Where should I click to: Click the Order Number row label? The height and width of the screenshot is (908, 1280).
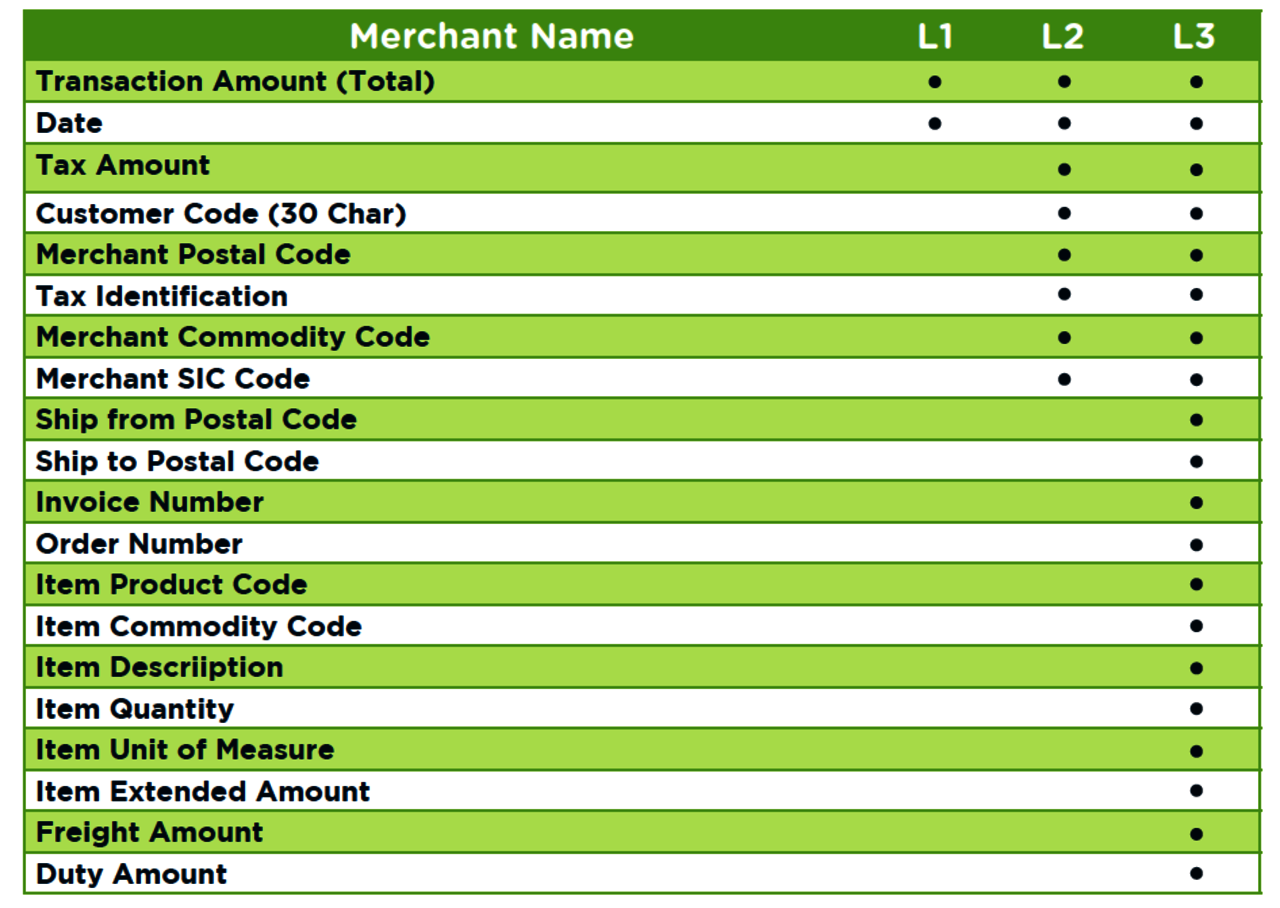139,545
